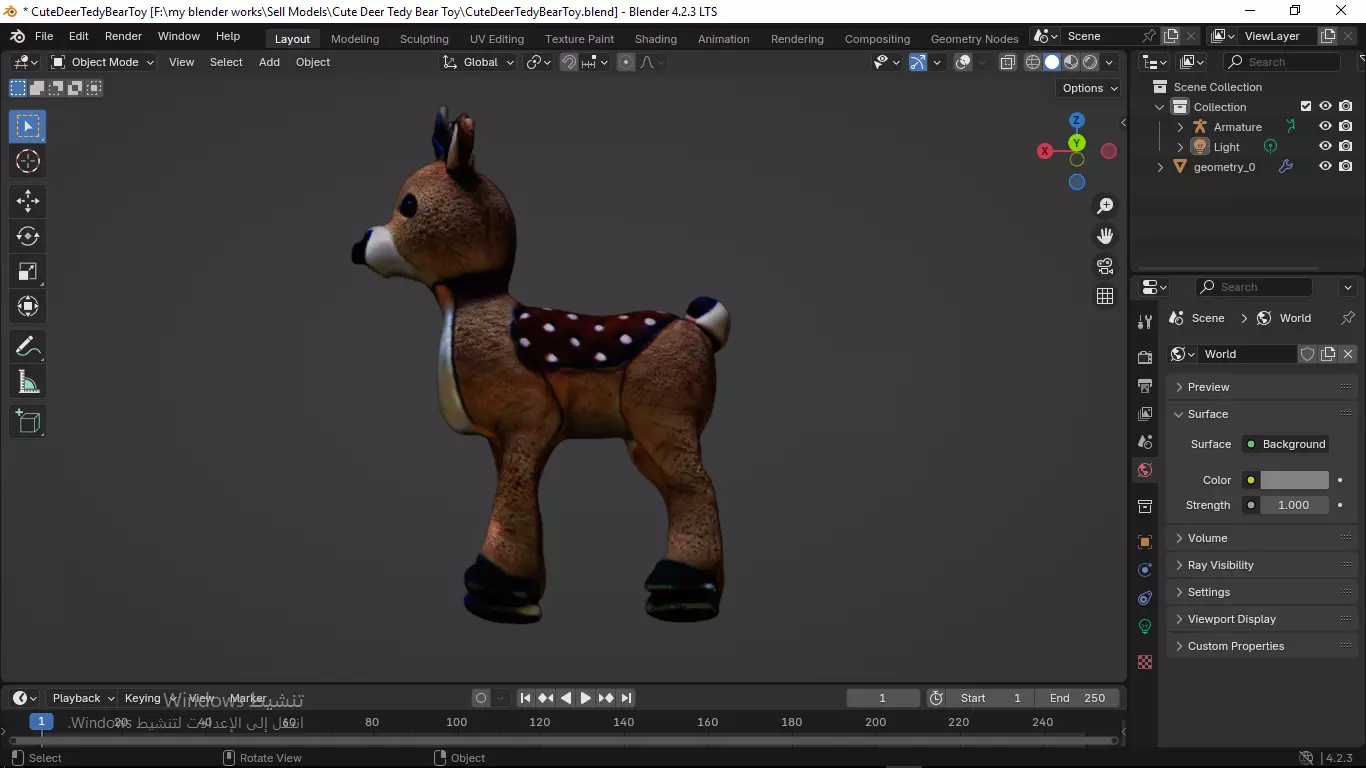The width and height of the screenshot is (1366, 768).
Task: Click the pan hand viewport icon
Action: click(x=1105, y=236)
